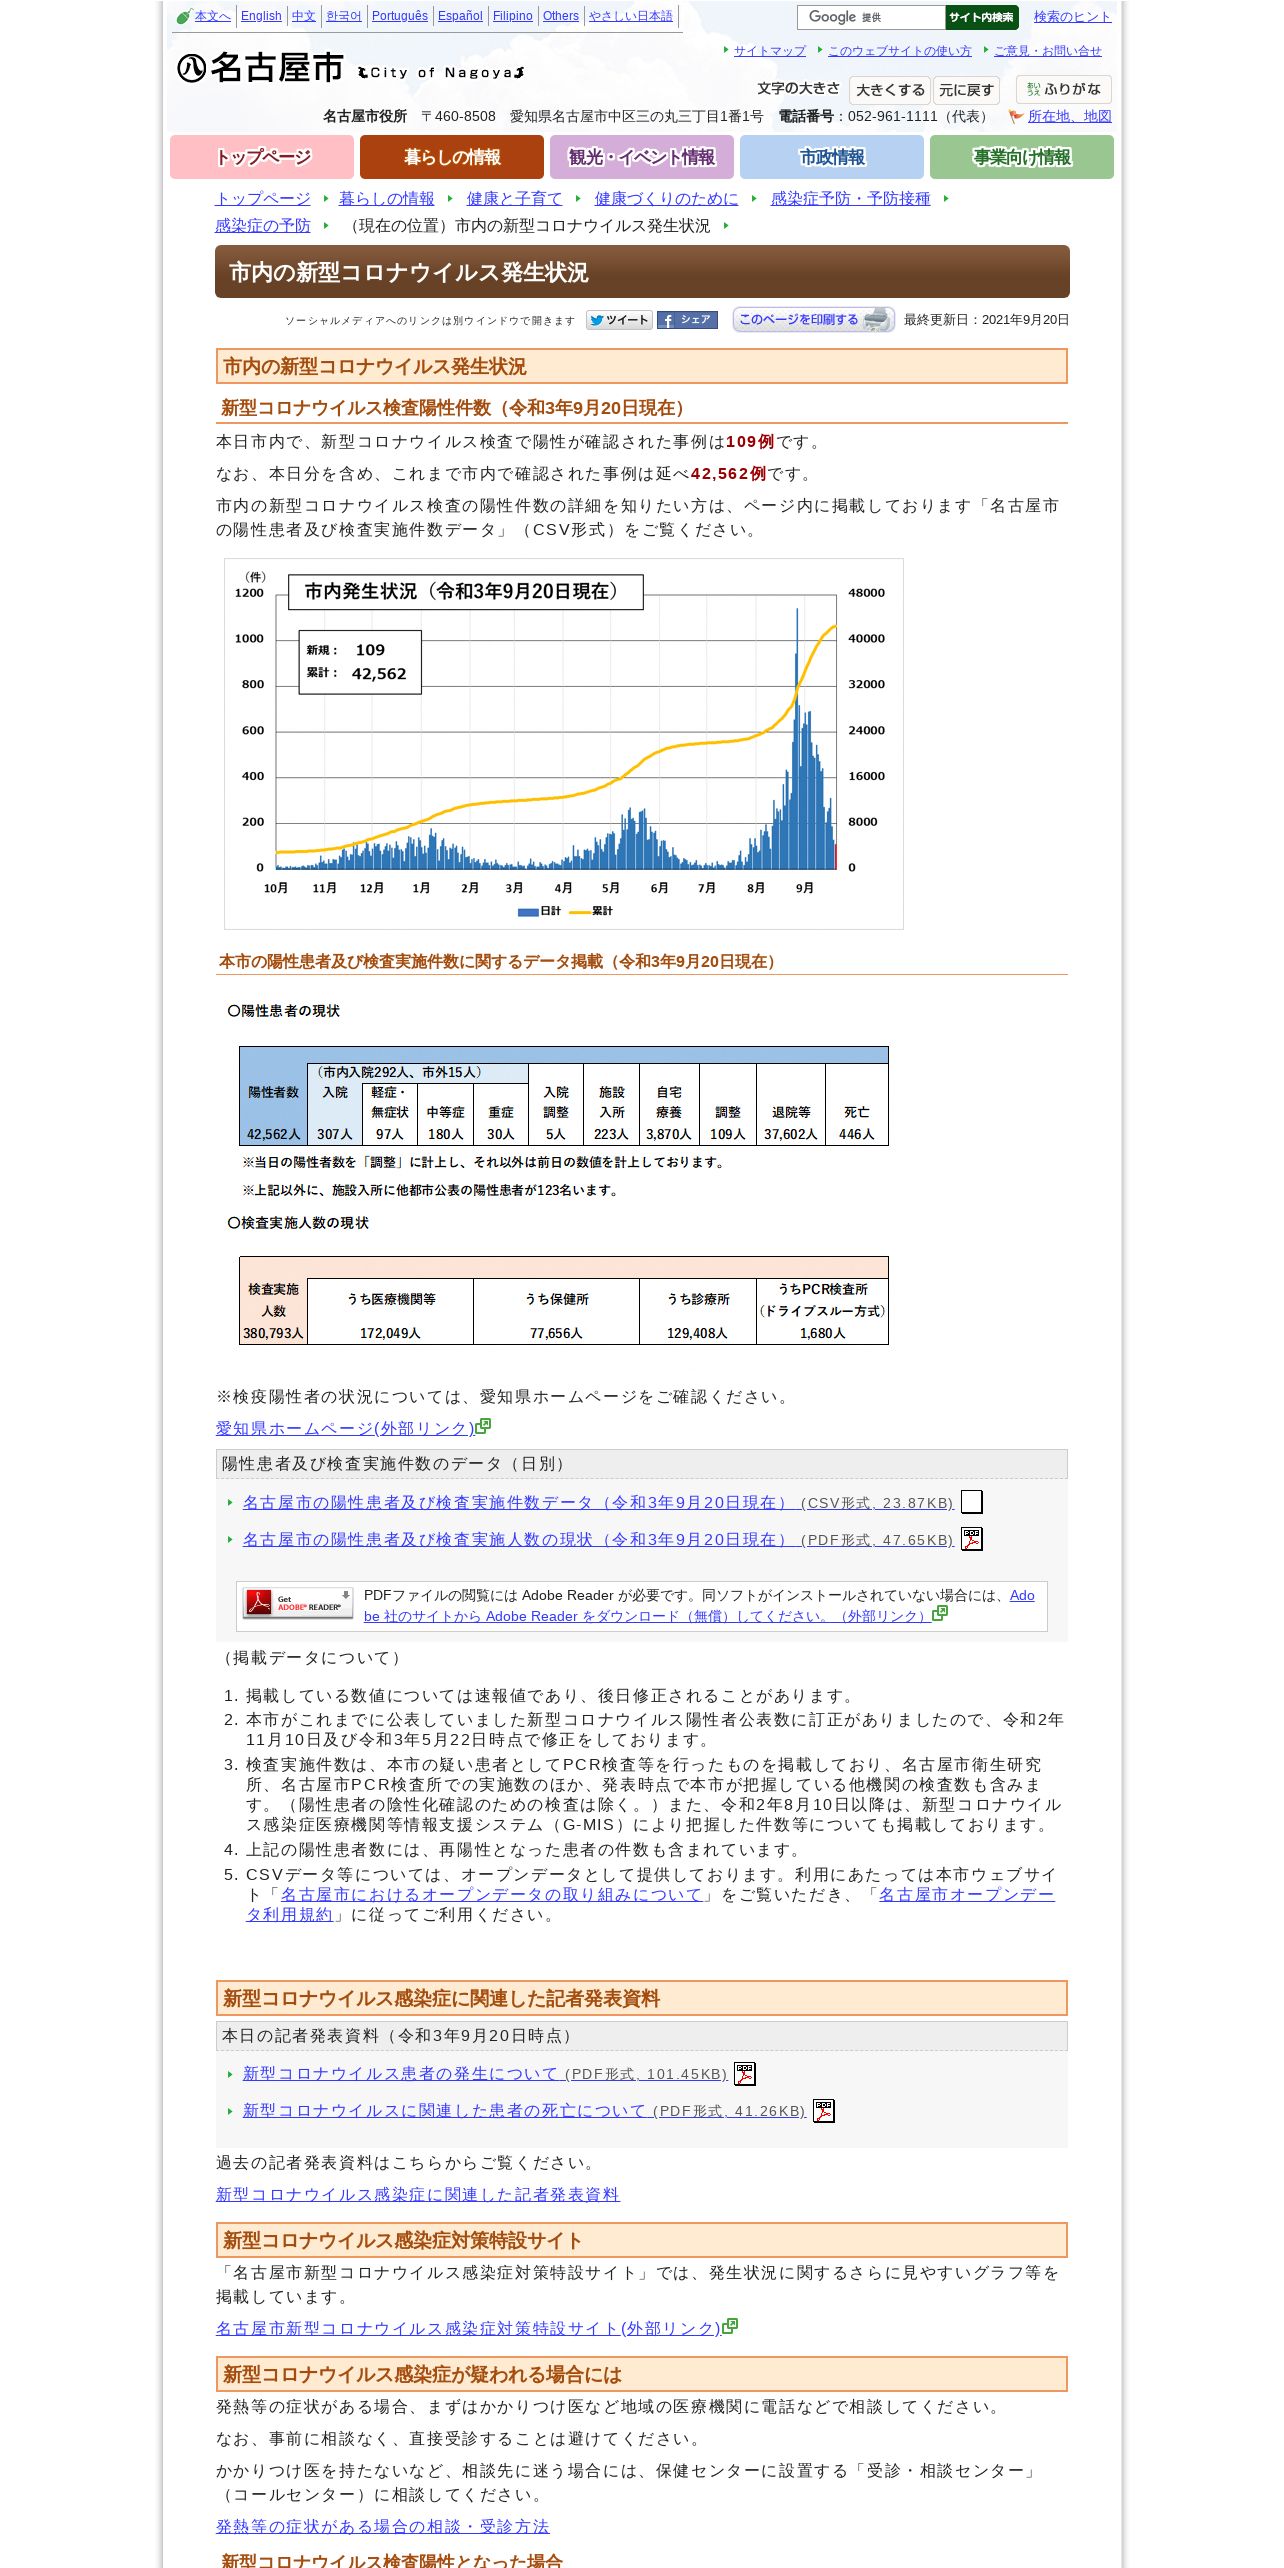The image size is (1284, 2568).
Task: Open the サイトマップ link
Action: point(770,51)
